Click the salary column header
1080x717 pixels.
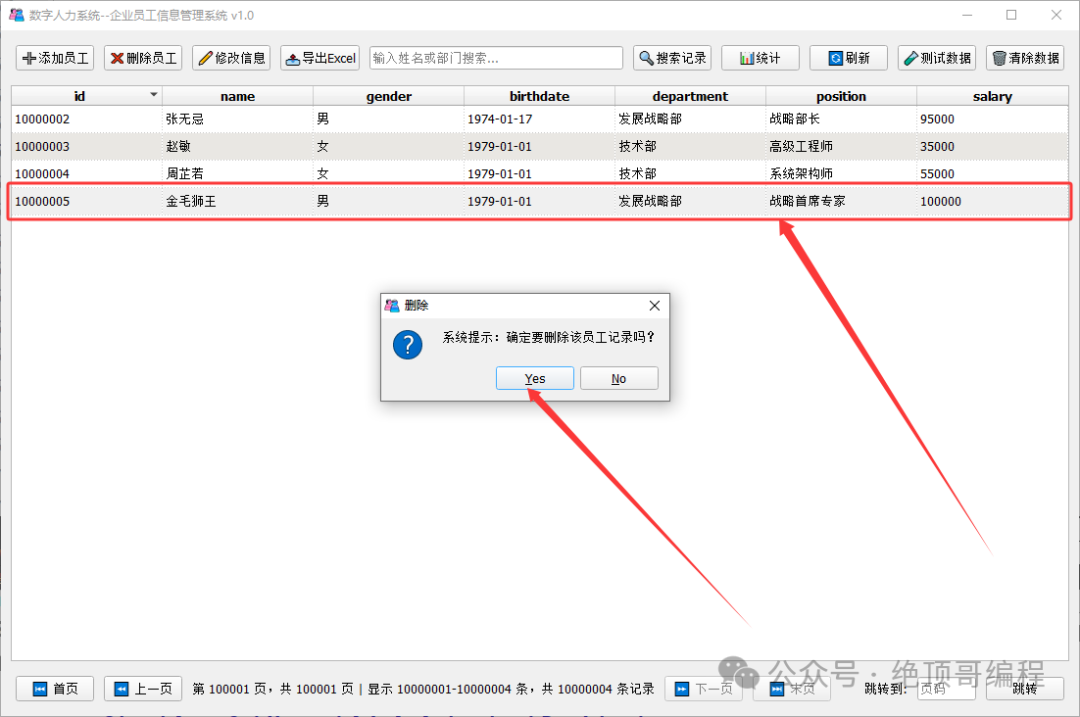click(x=993, y=96)
